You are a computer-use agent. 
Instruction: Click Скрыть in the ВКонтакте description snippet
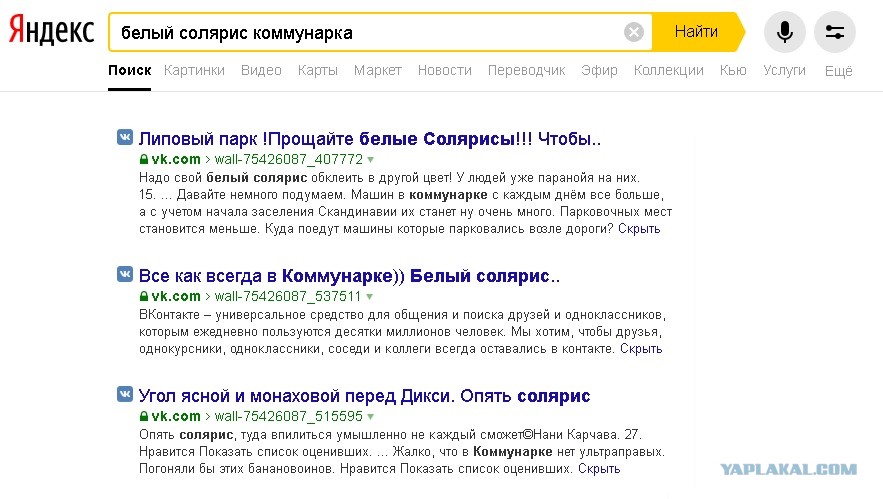click(641, 349)
